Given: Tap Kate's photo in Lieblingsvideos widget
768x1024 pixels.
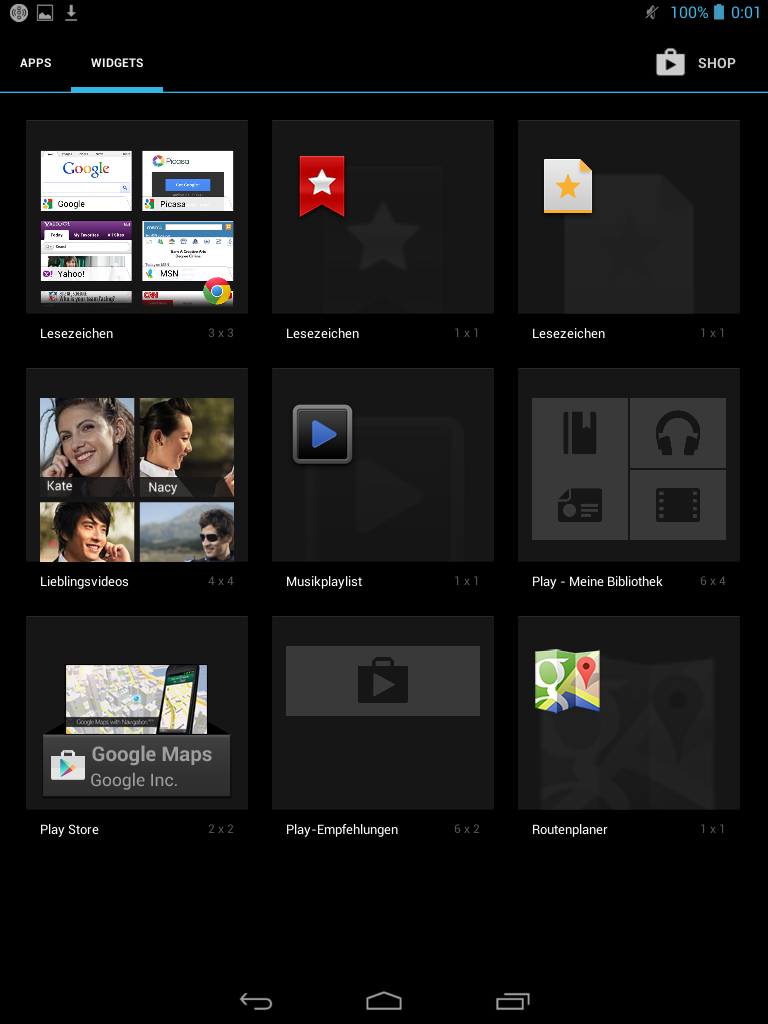Looking at the screenshot, I should (87, 447).
